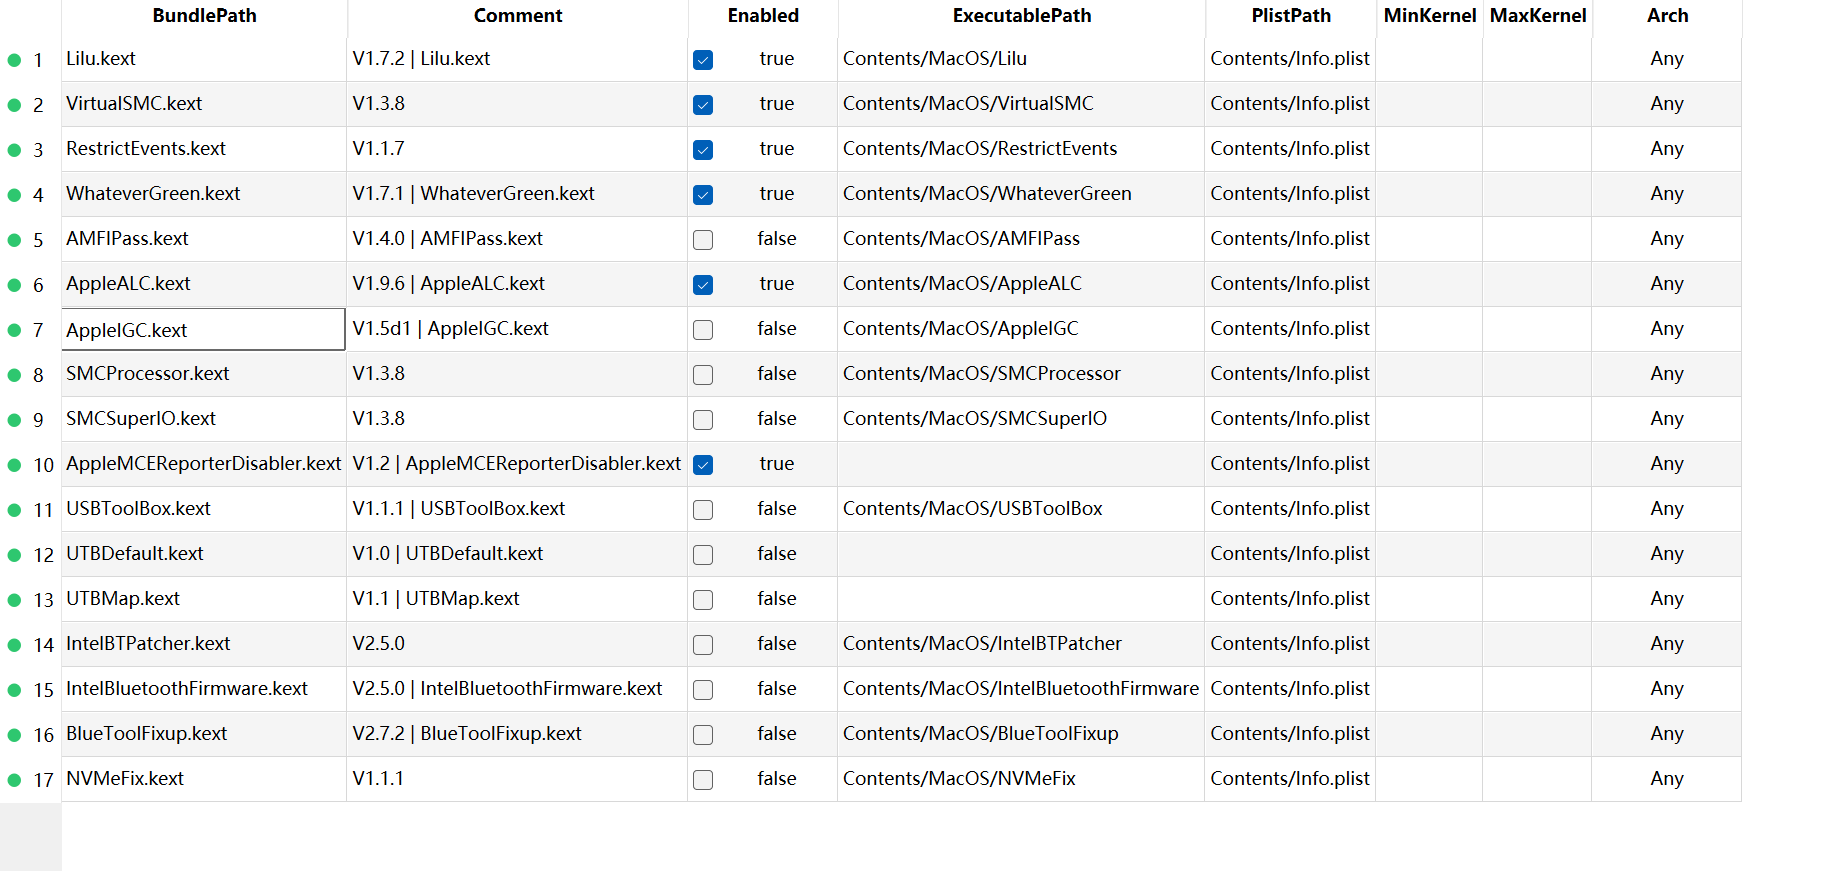Click SMCProcessor.kext BundlePath cell
1824x871 pixels.
pyautogui.click(x=204, y=374)
